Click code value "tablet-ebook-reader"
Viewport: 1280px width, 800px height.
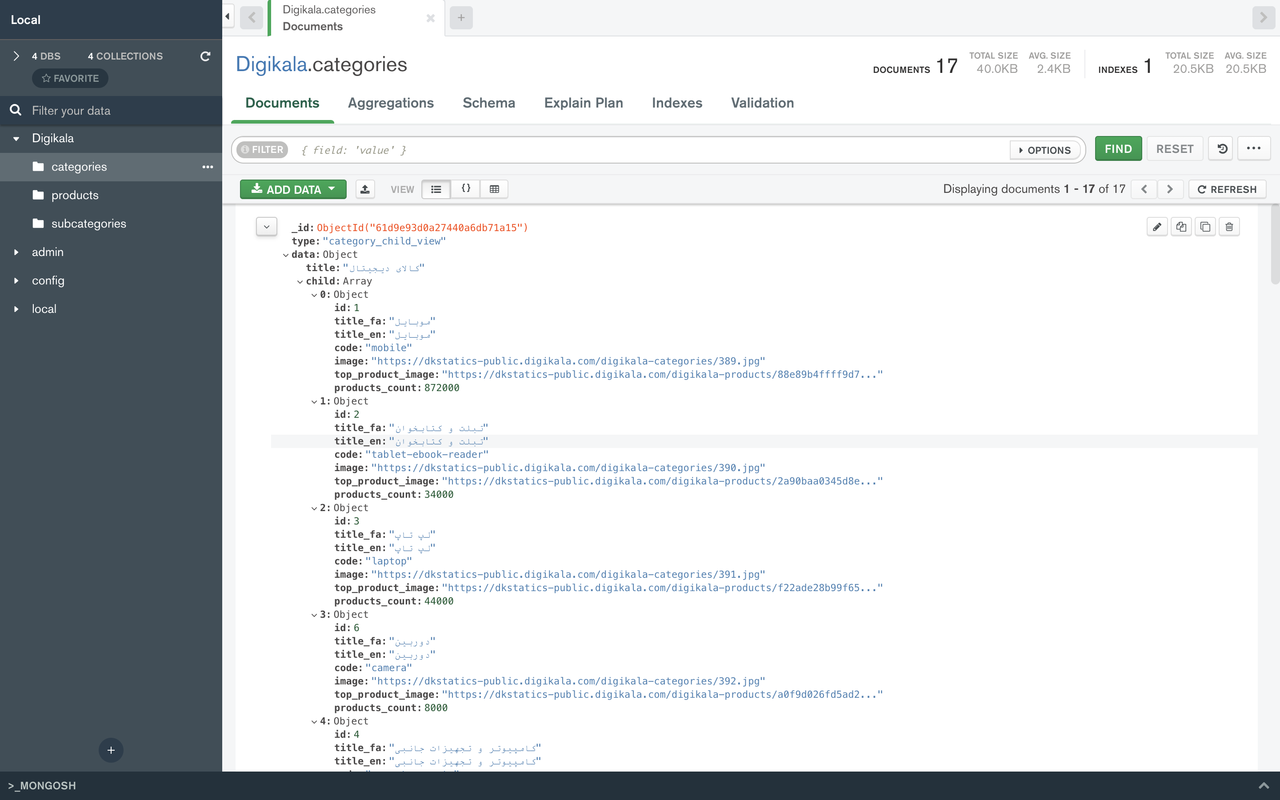coord(427,455)
